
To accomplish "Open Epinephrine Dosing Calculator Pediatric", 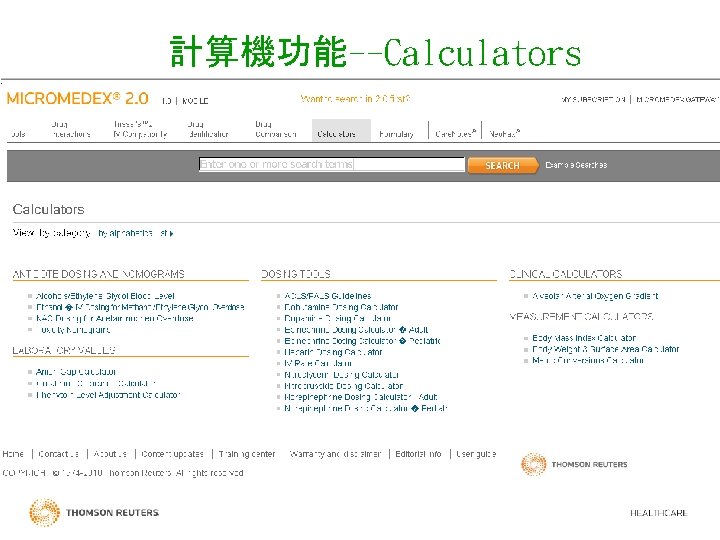I will pyautogui.click(x=362, y=341).
